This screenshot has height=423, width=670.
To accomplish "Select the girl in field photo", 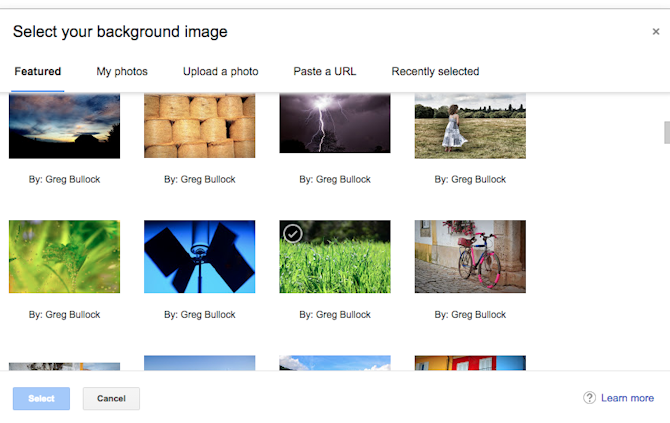I will (x=470, y=126).
